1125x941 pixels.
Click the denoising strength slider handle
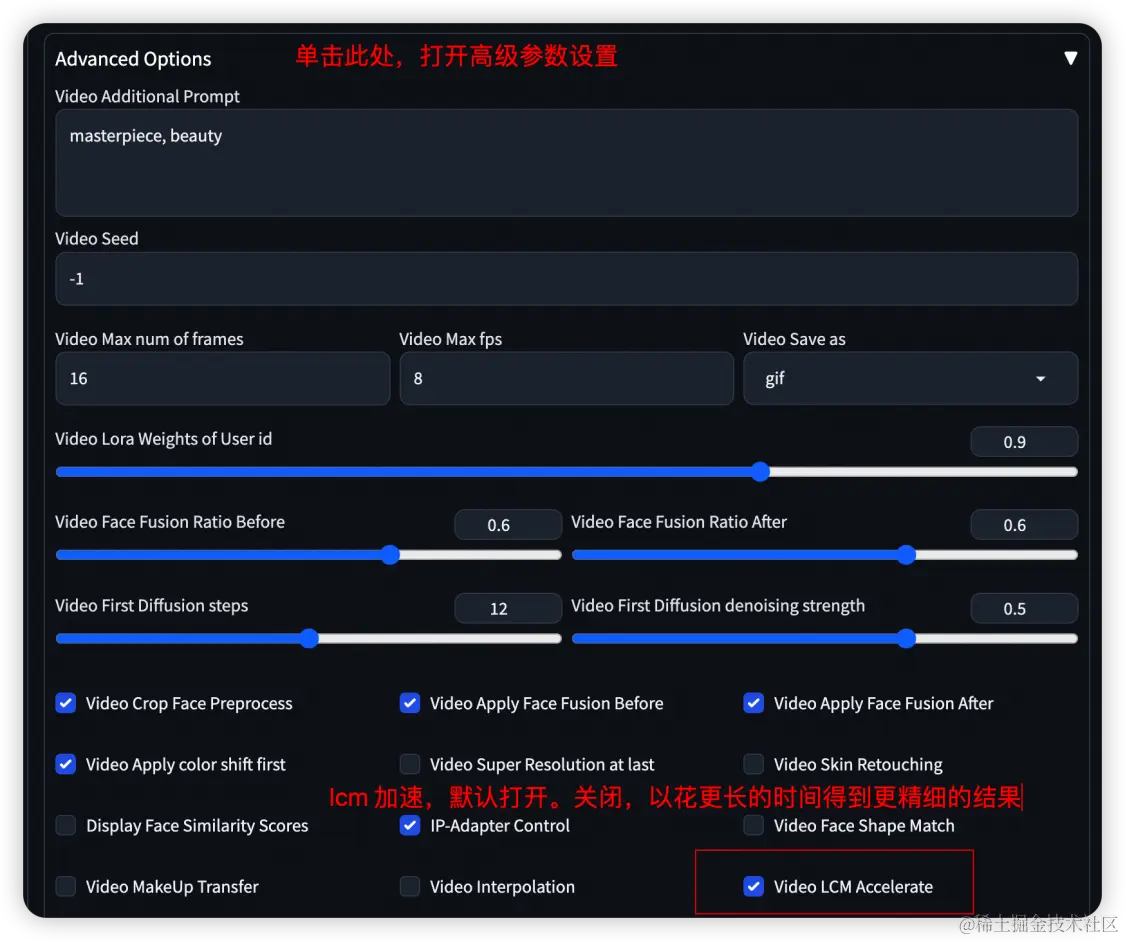pos(906,638)
